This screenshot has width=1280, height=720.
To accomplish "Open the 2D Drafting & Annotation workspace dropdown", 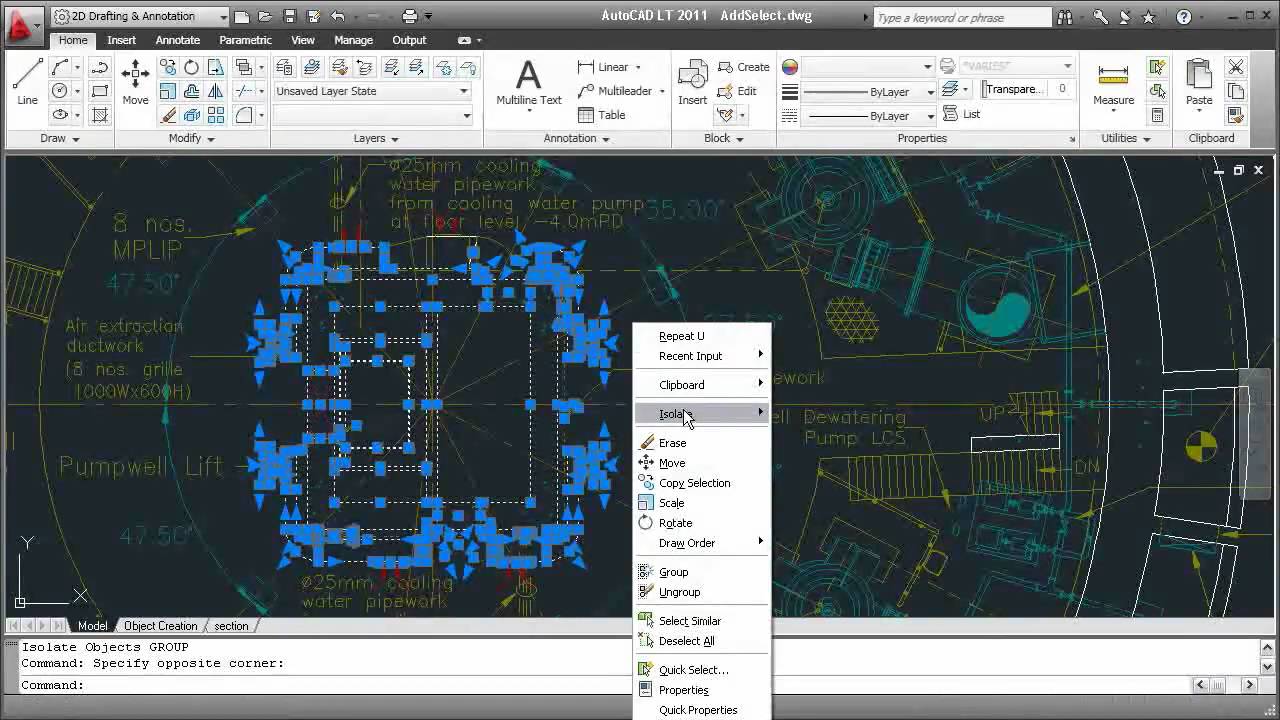I will coord(140,16).
